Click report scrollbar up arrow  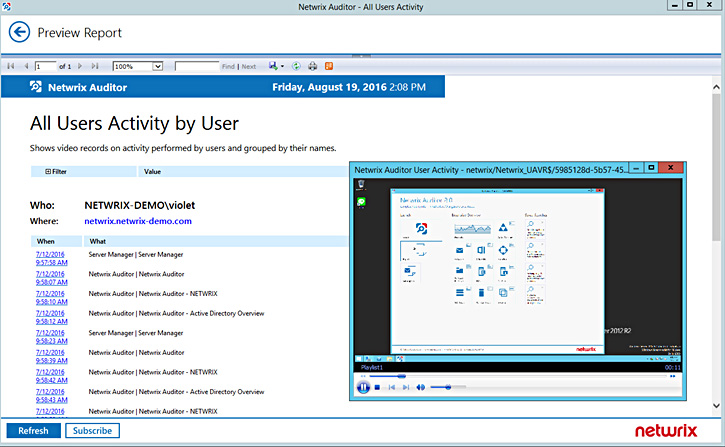(x=716, y=86)
